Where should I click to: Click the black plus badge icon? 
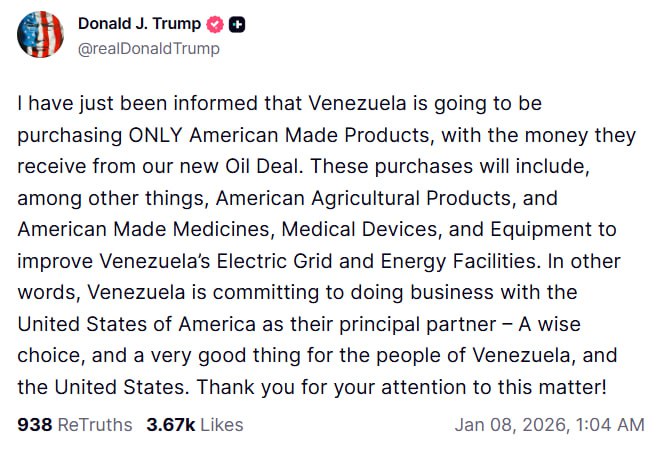click(236, 24)
